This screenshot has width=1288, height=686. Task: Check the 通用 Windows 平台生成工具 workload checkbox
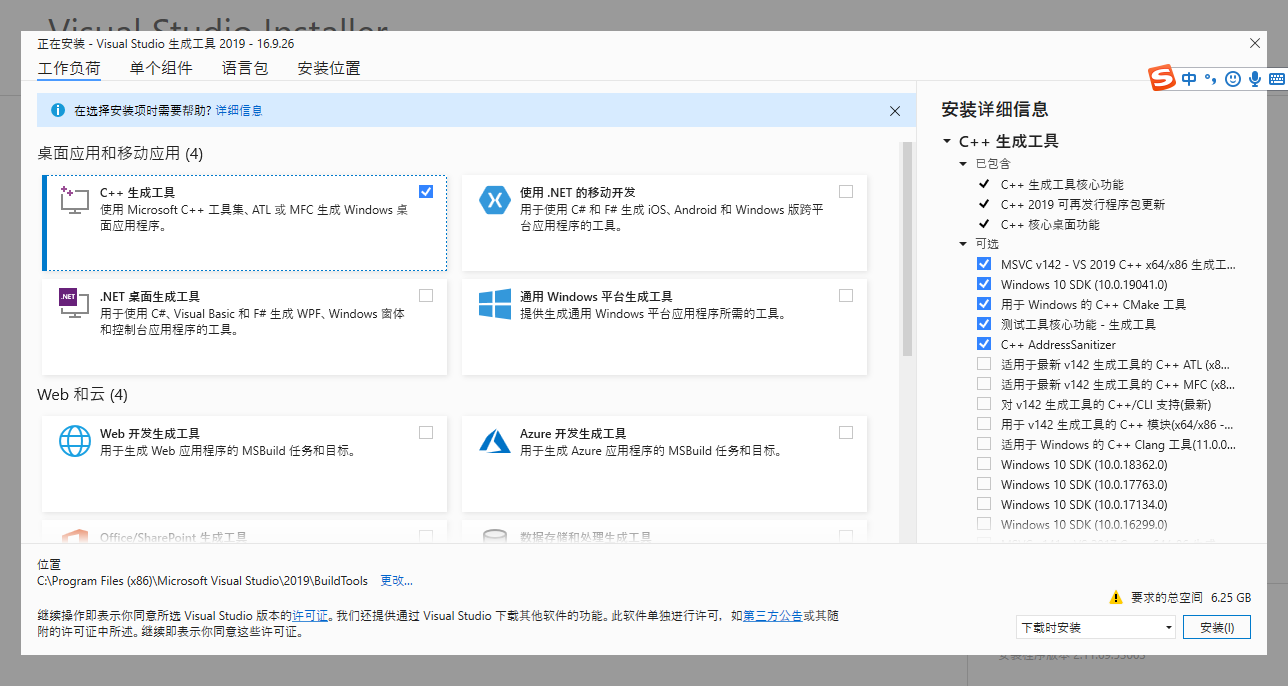tap(846, 295)
